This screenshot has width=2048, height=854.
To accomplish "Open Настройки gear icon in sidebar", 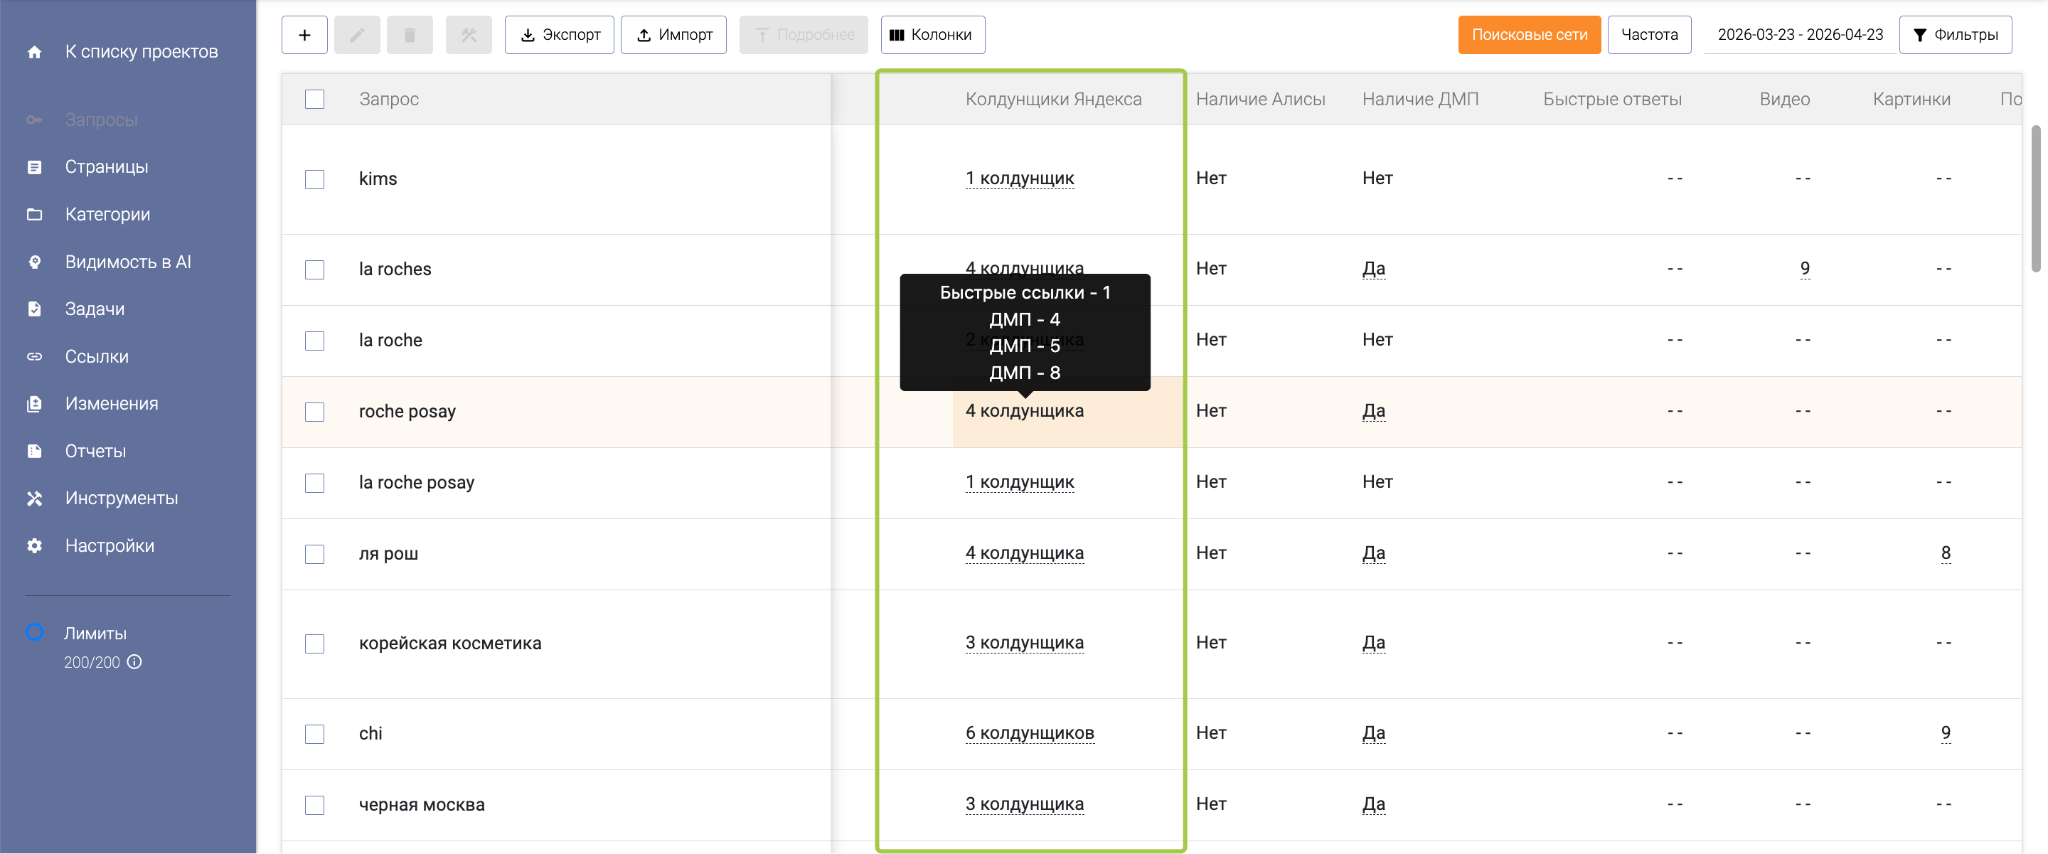I will [x=35, y=546].
